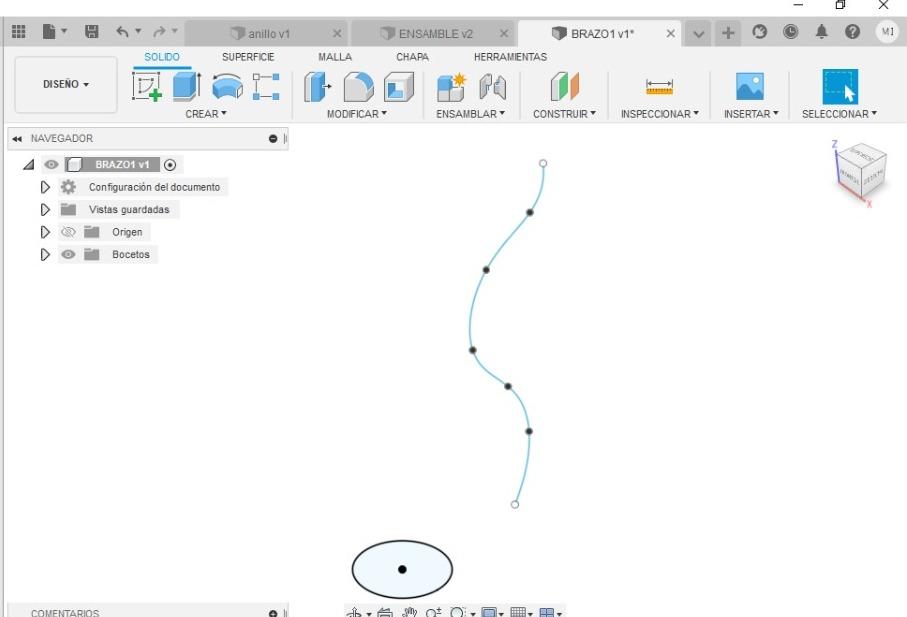Select the rectangular pattern tool icon
The width and height of the screenshot is (907, 617).
pyautogui.click(x=266, y=87)
